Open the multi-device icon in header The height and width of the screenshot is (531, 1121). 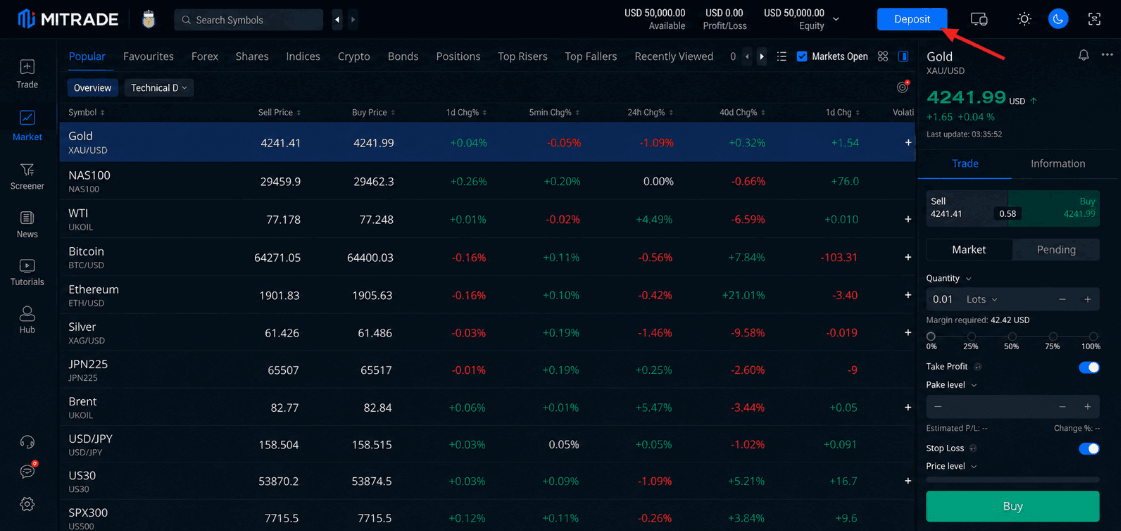[x=979, y=19]
